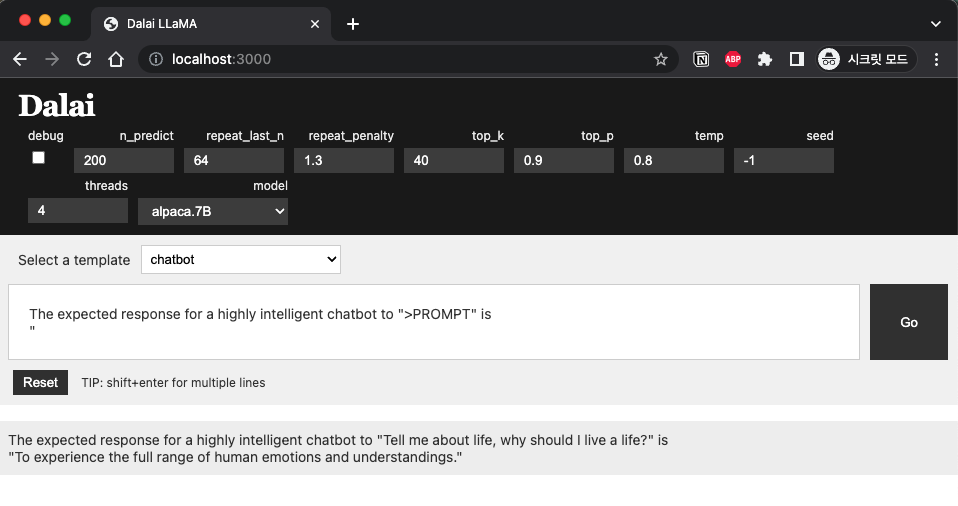The width and height of the screenshot is (958, 506).
Task: Close the Dalai LLaMA tab
Action: (x=315, y=24)
